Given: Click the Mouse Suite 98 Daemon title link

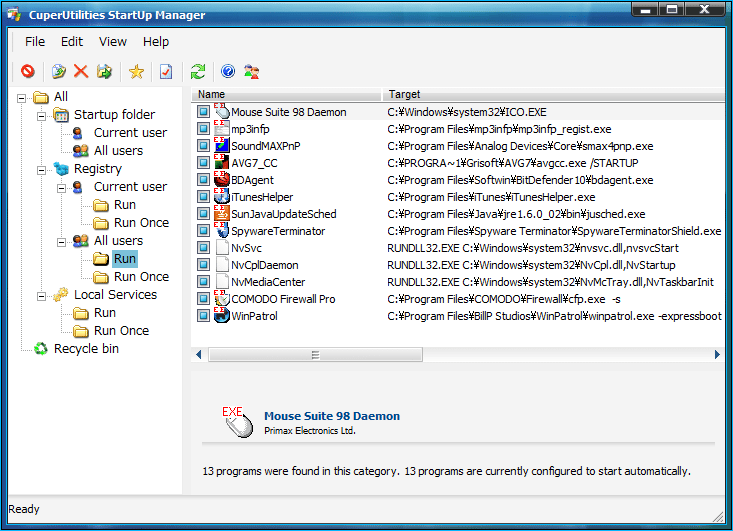Looking at the screenshot, I should click(332, 416).
